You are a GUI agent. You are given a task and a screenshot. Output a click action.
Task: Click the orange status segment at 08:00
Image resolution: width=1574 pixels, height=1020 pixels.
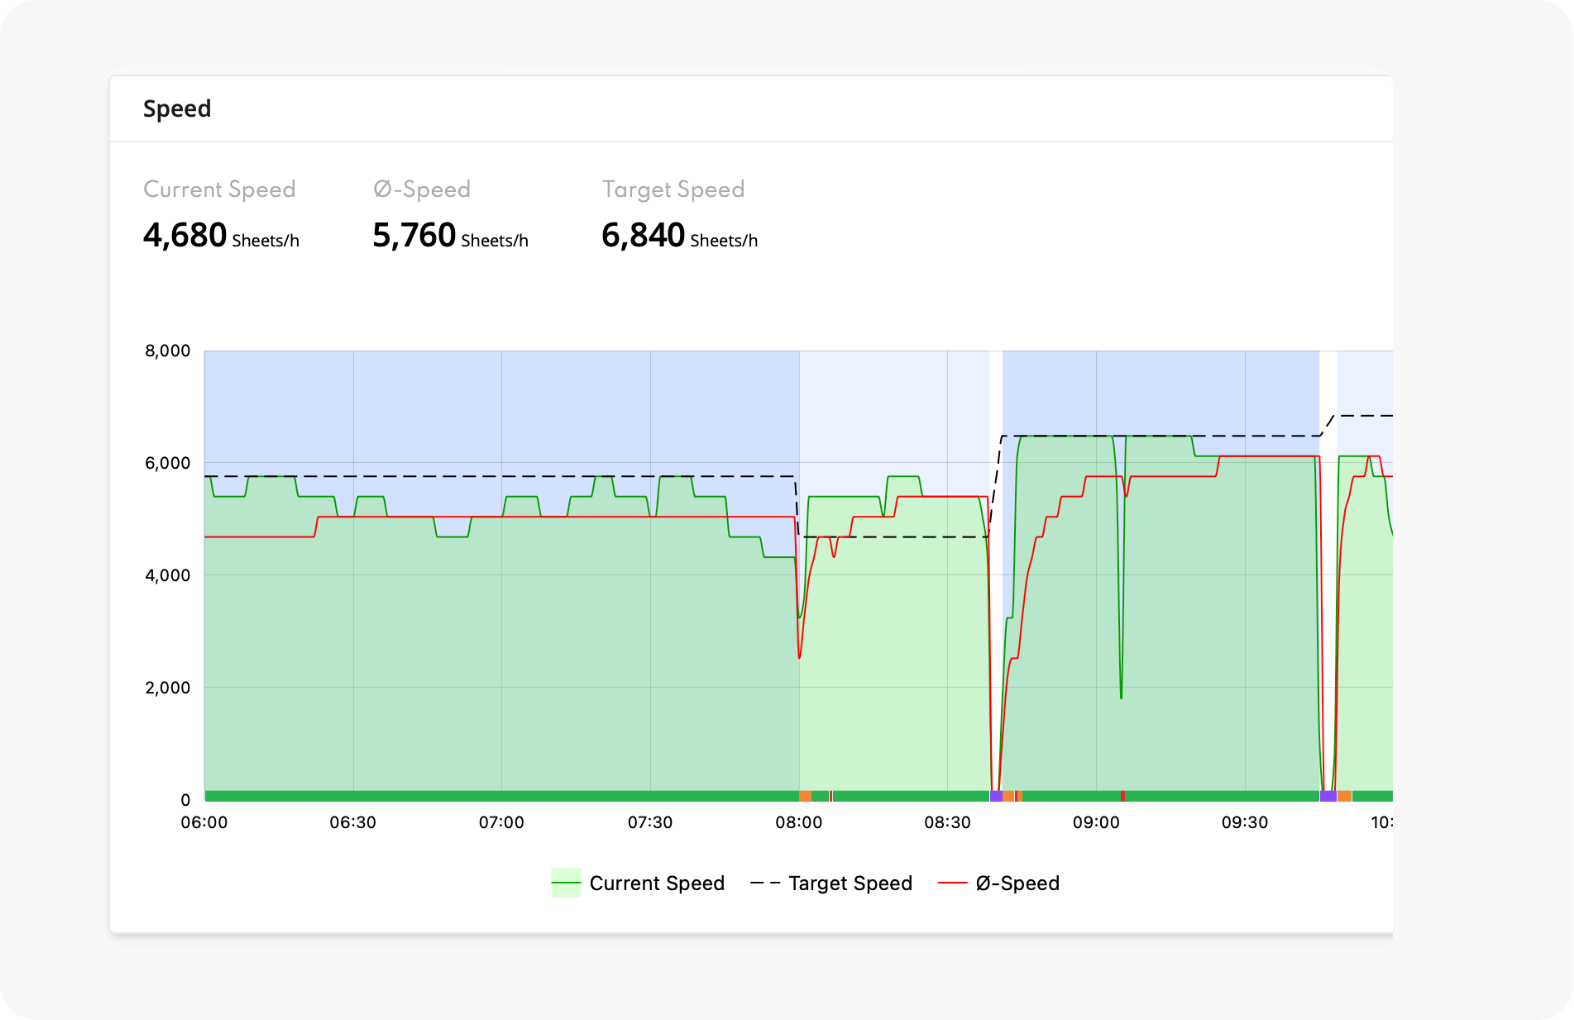click(805, 796)
